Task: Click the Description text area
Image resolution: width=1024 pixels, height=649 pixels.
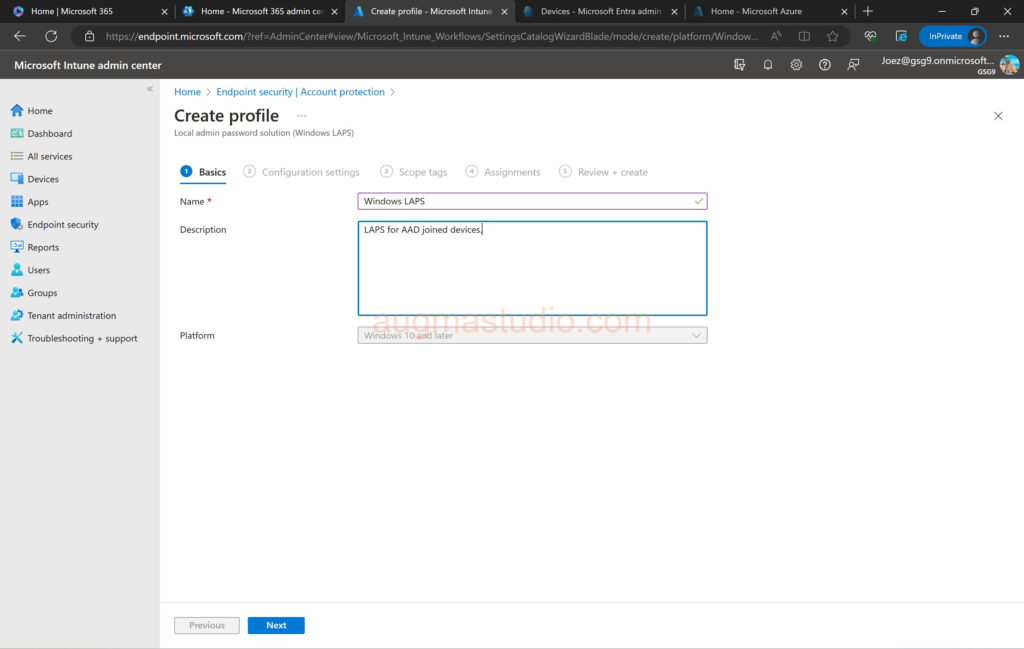Action: coord(532,268)
